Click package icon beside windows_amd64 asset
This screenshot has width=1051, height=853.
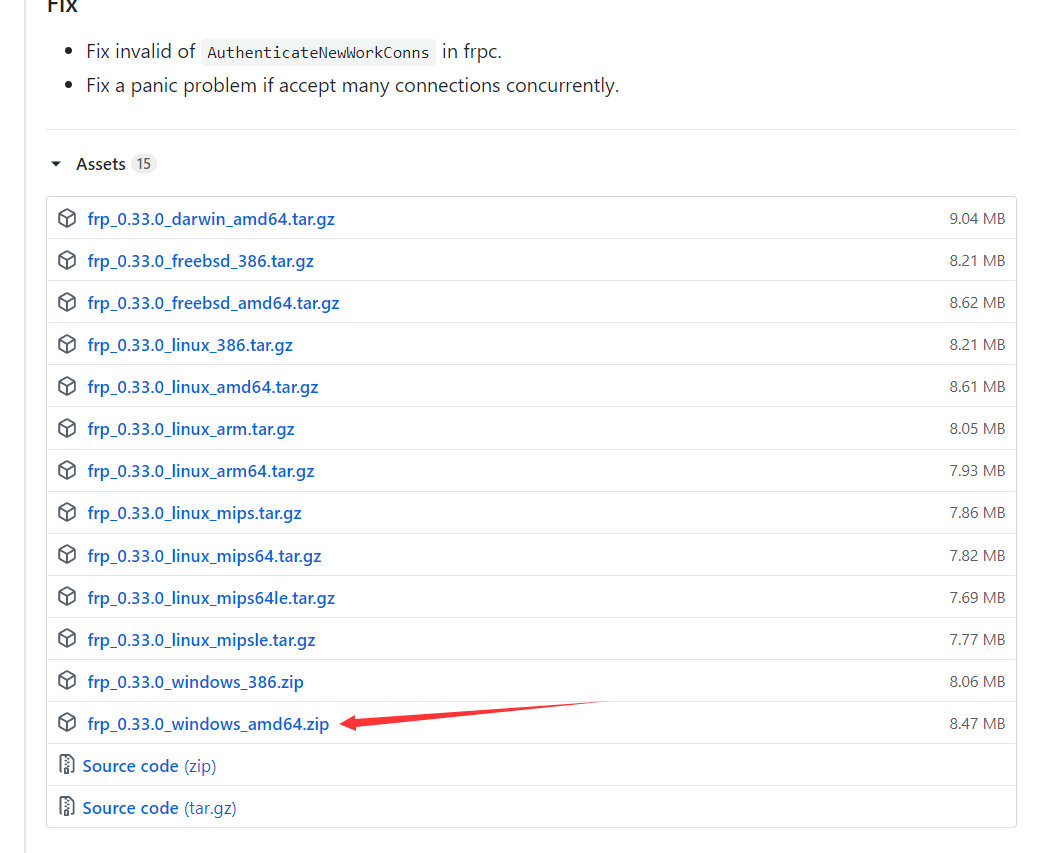[67, 722]
